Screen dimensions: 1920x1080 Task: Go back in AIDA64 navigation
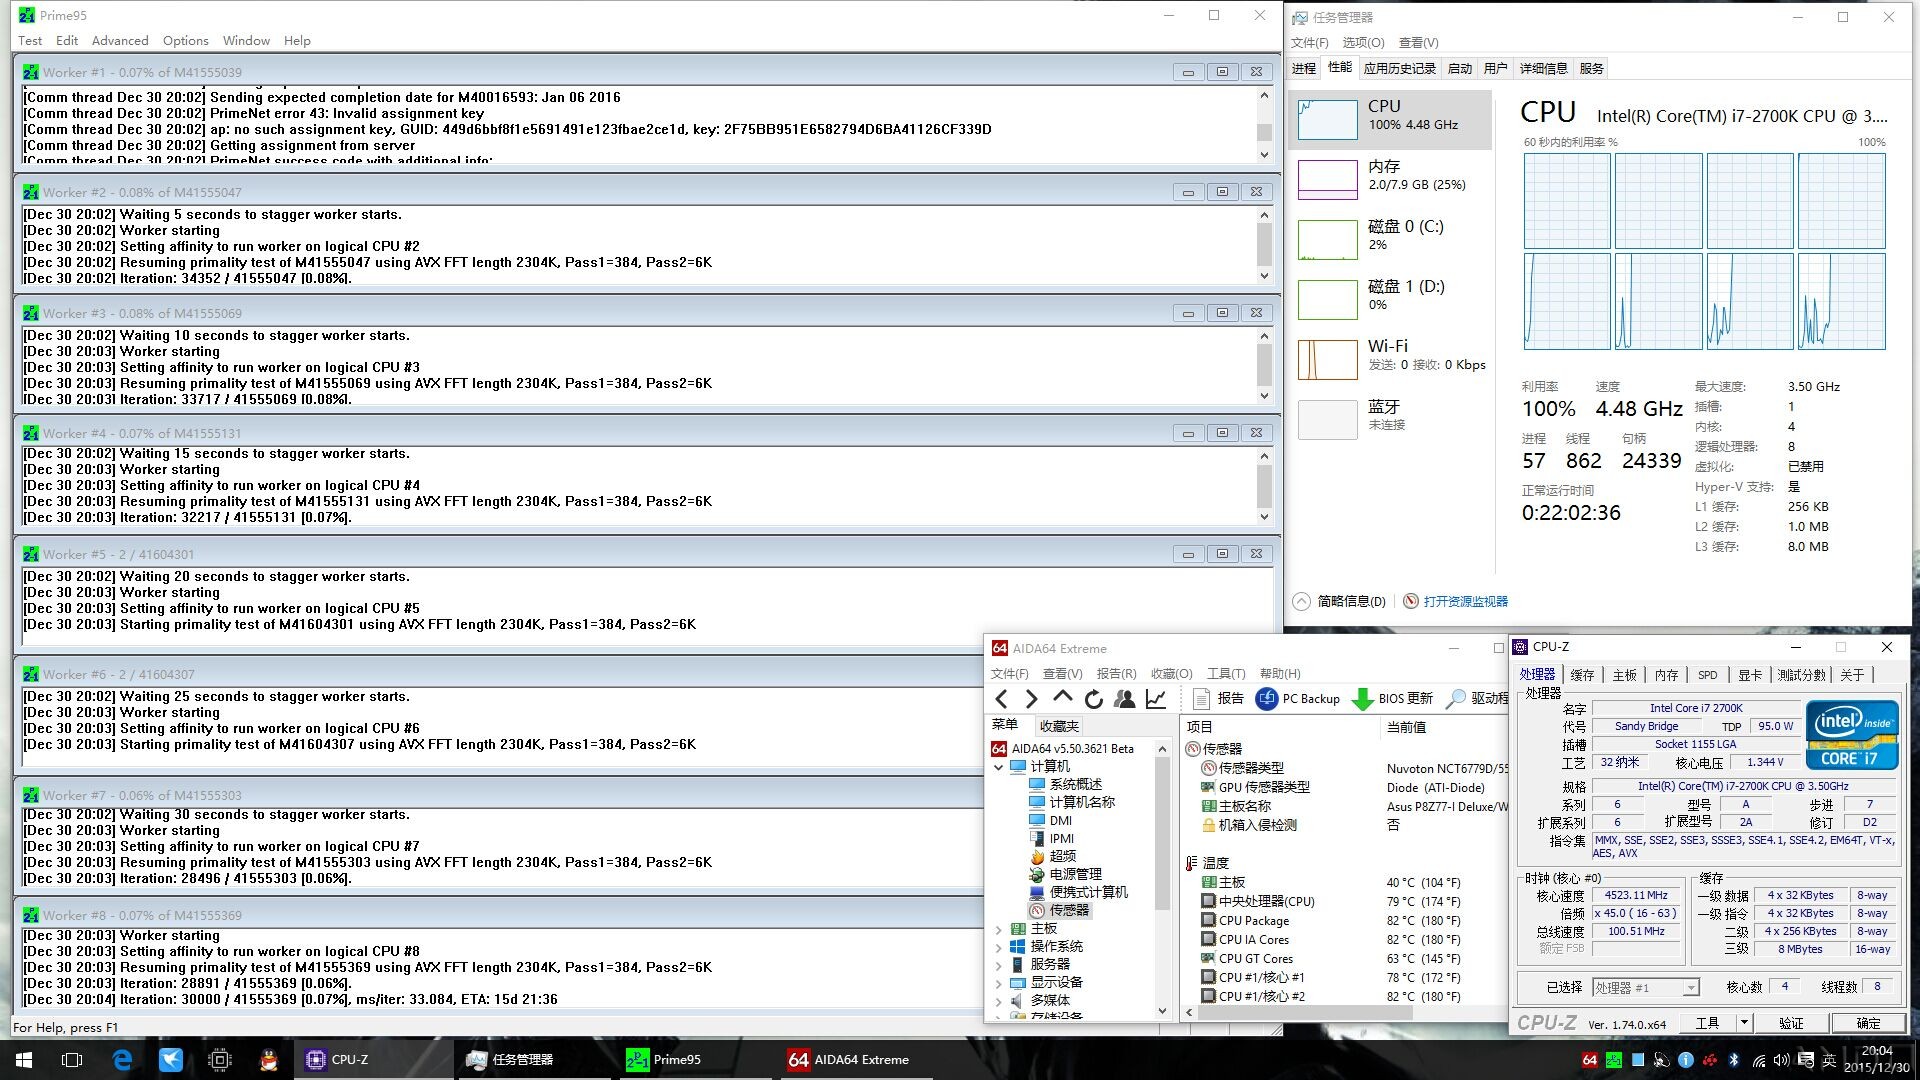click(x=1002, y=699)
